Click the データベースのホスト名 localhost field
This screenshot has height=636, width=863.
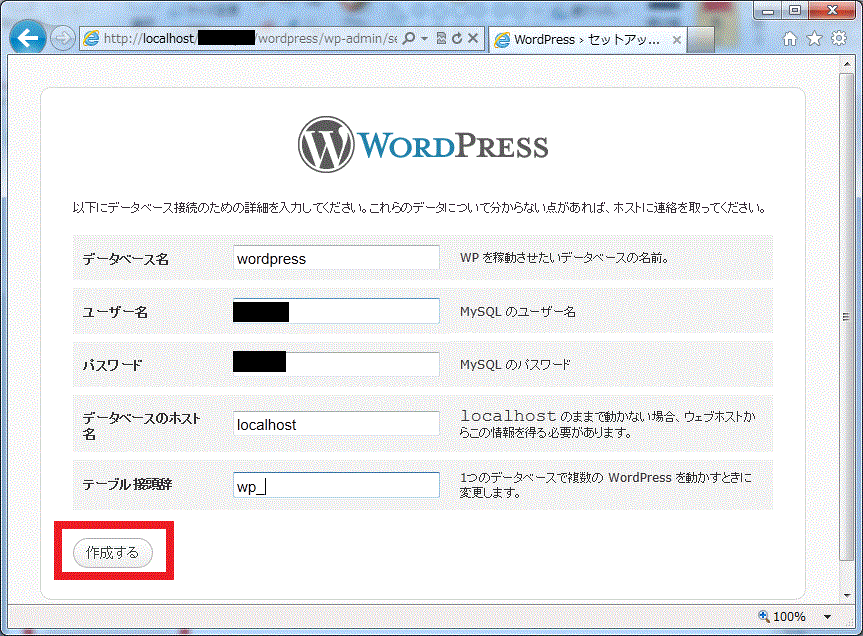tap(336, 424)
